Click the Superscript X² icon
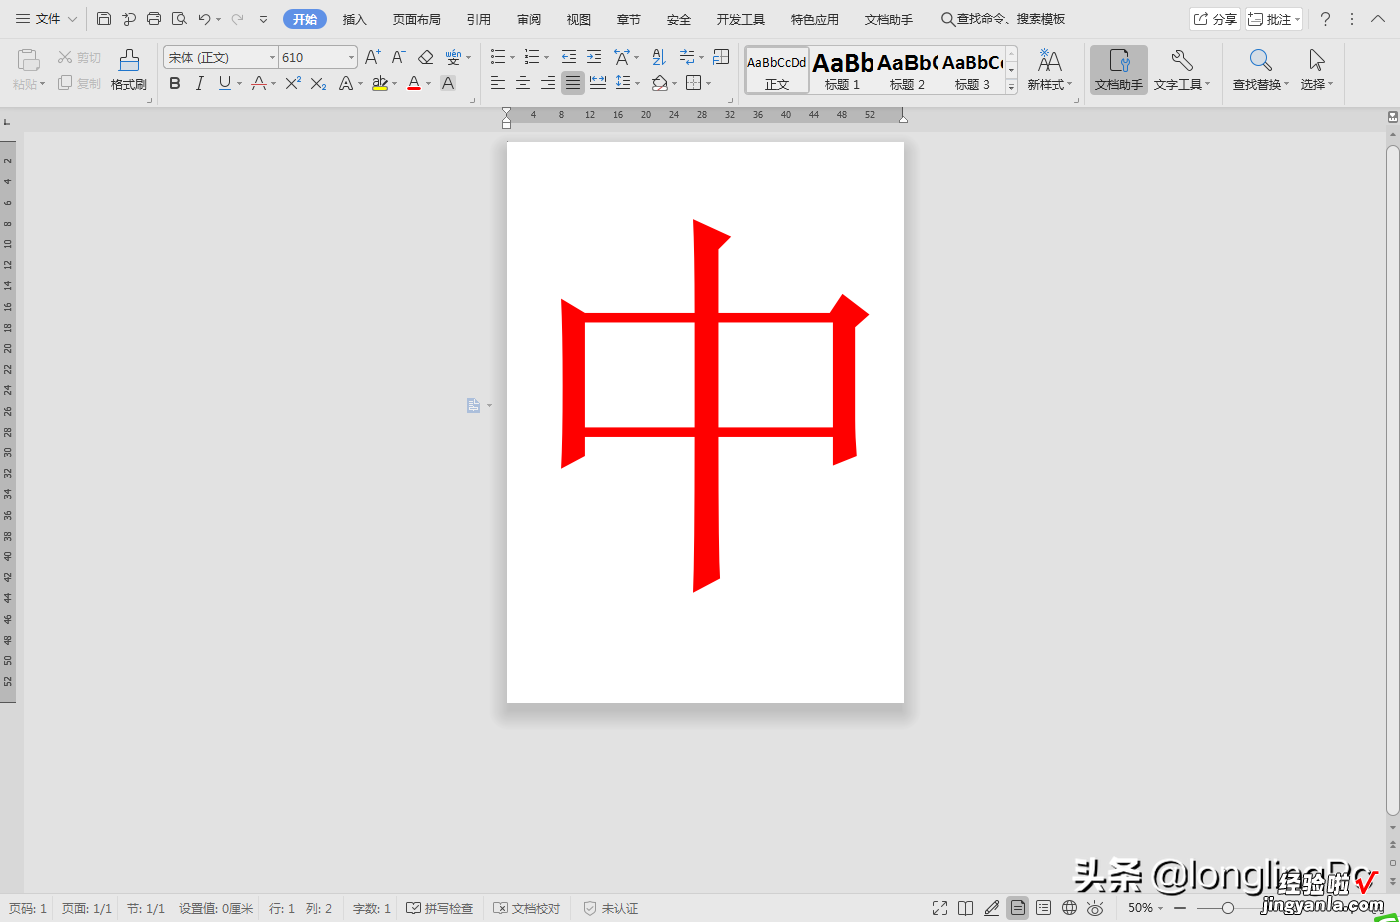1400x922 pixels. tap(293, 84)
